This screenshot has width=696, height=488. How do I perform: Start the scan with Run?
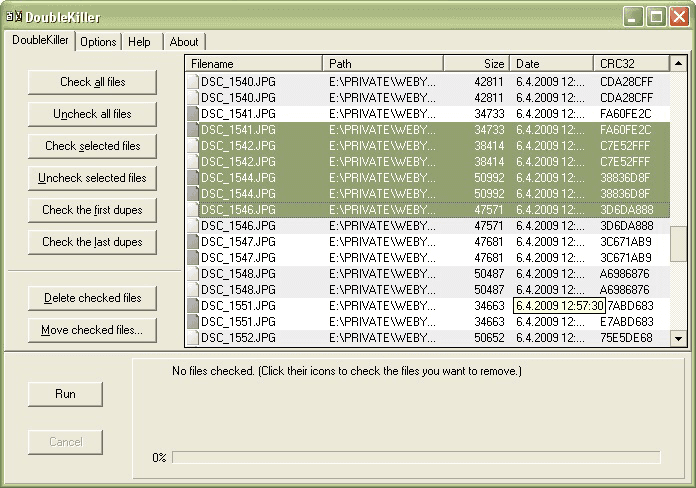tap(65, 394)
